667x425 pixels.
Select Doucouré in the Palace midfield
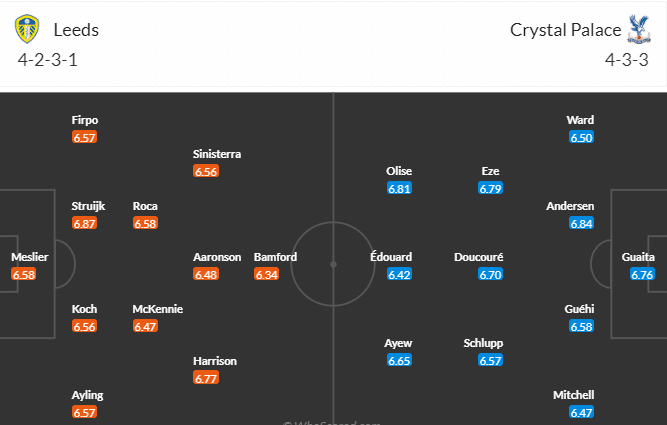pos(478,257)
